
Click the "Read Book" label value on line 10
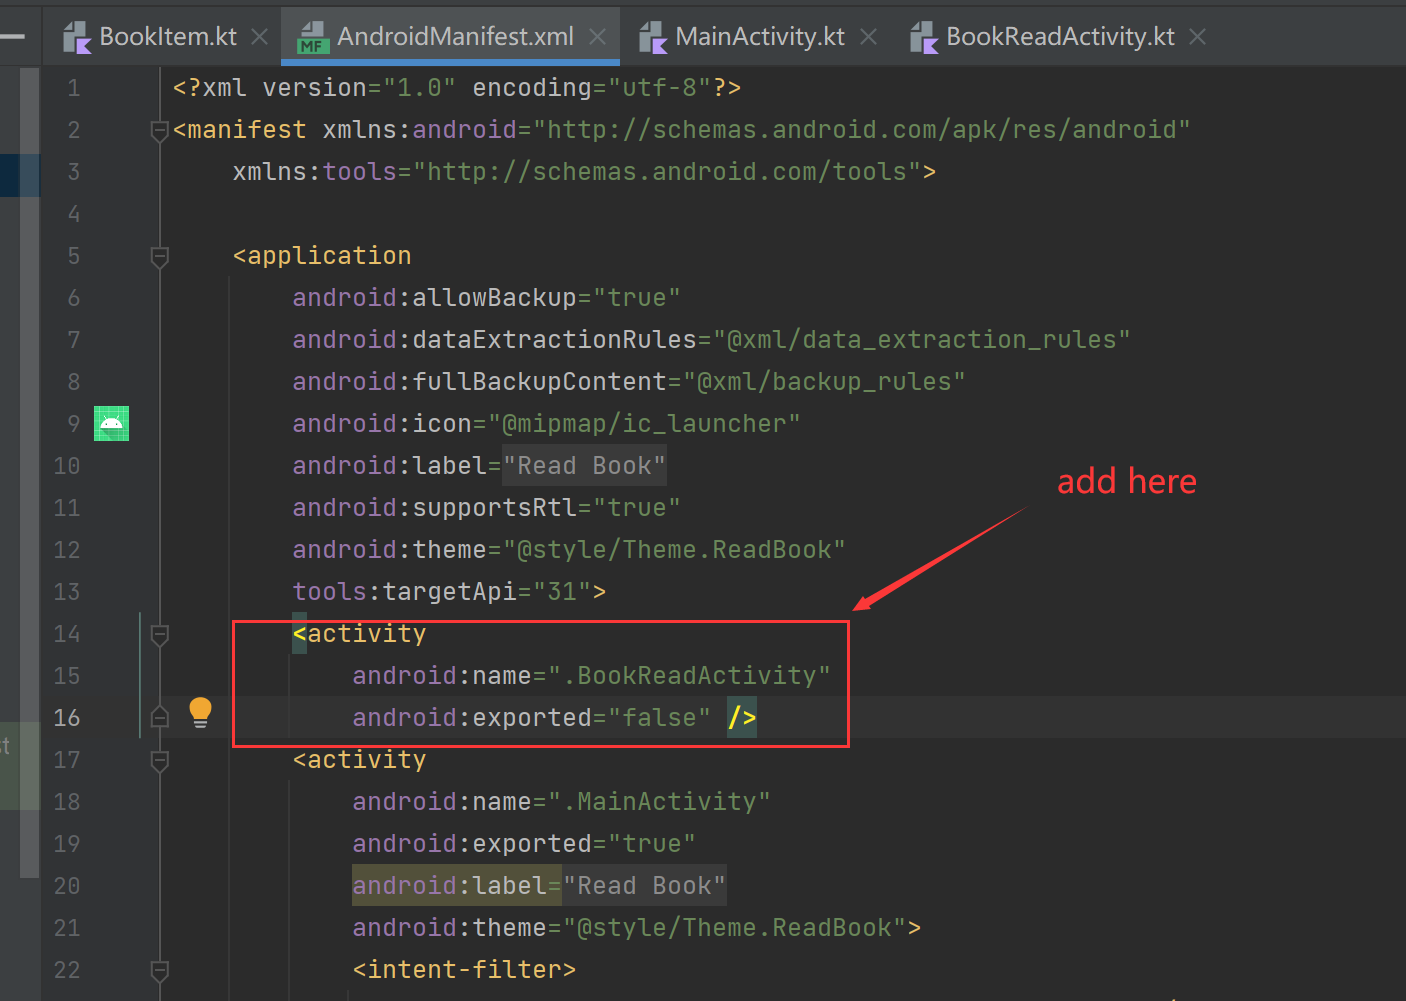pyautogui.click(x=584, y=466)
